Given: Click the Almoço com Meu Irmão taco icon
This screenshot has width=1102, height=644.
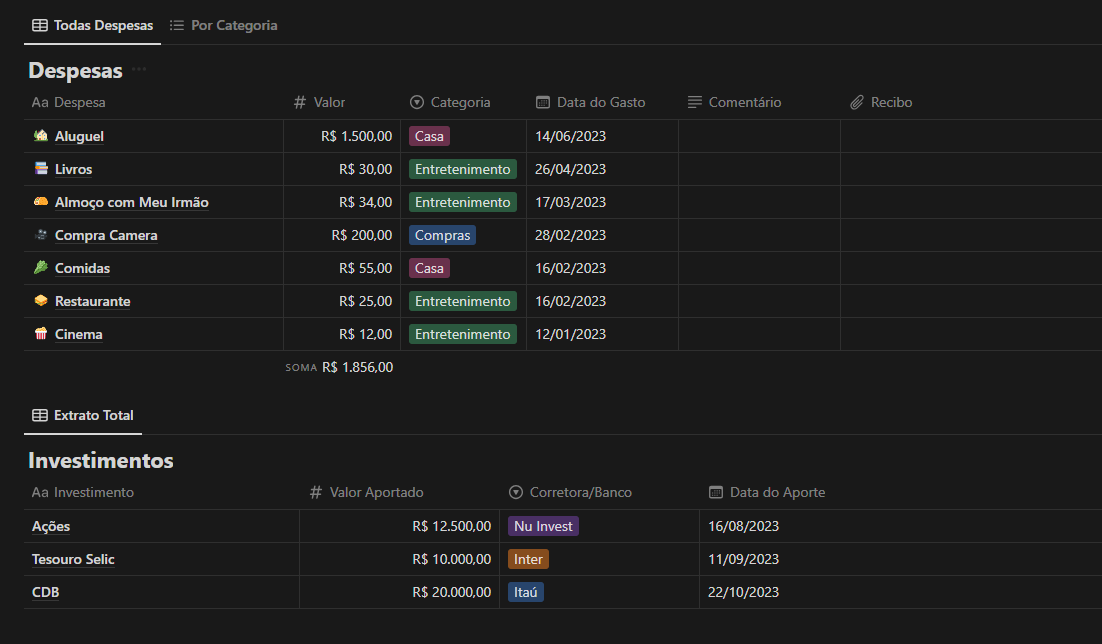Looking at the screenshot, I should 41,201.
